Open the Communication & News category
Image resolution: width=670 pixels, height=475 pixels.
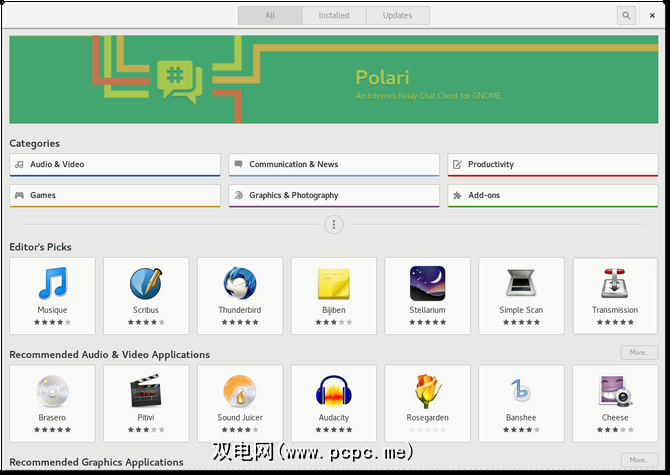[334, 165]
